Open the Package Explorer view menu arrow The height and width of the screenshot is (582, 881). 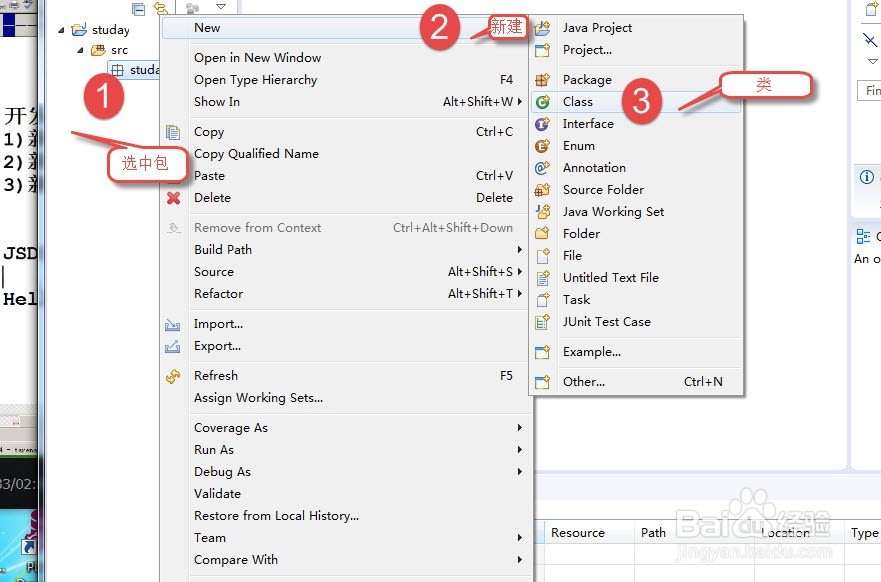(x=221, y=7)
